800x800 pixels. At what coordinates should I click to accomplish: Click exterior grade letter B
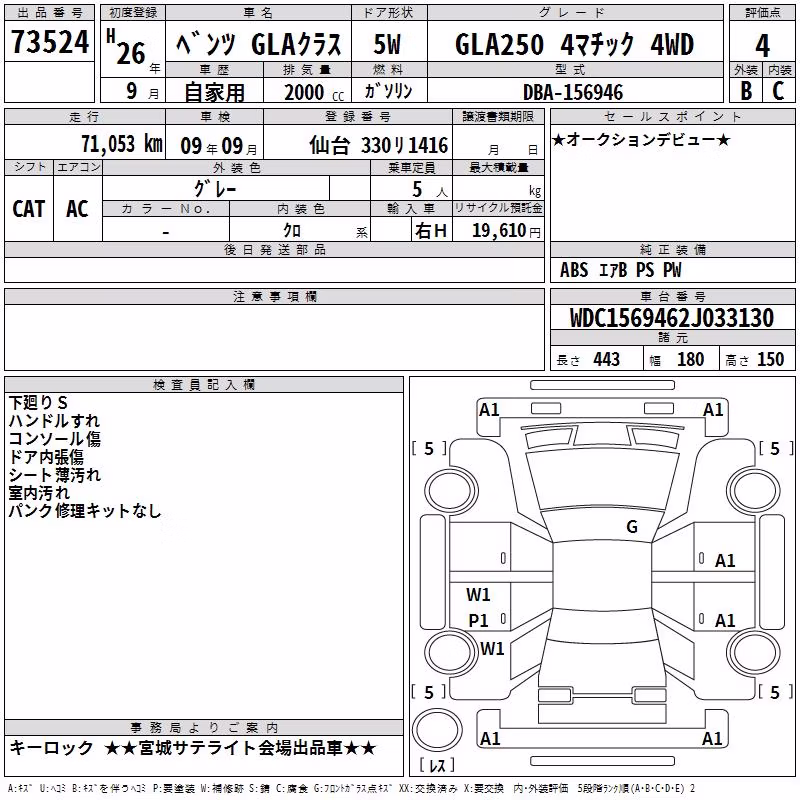point(746,91)
